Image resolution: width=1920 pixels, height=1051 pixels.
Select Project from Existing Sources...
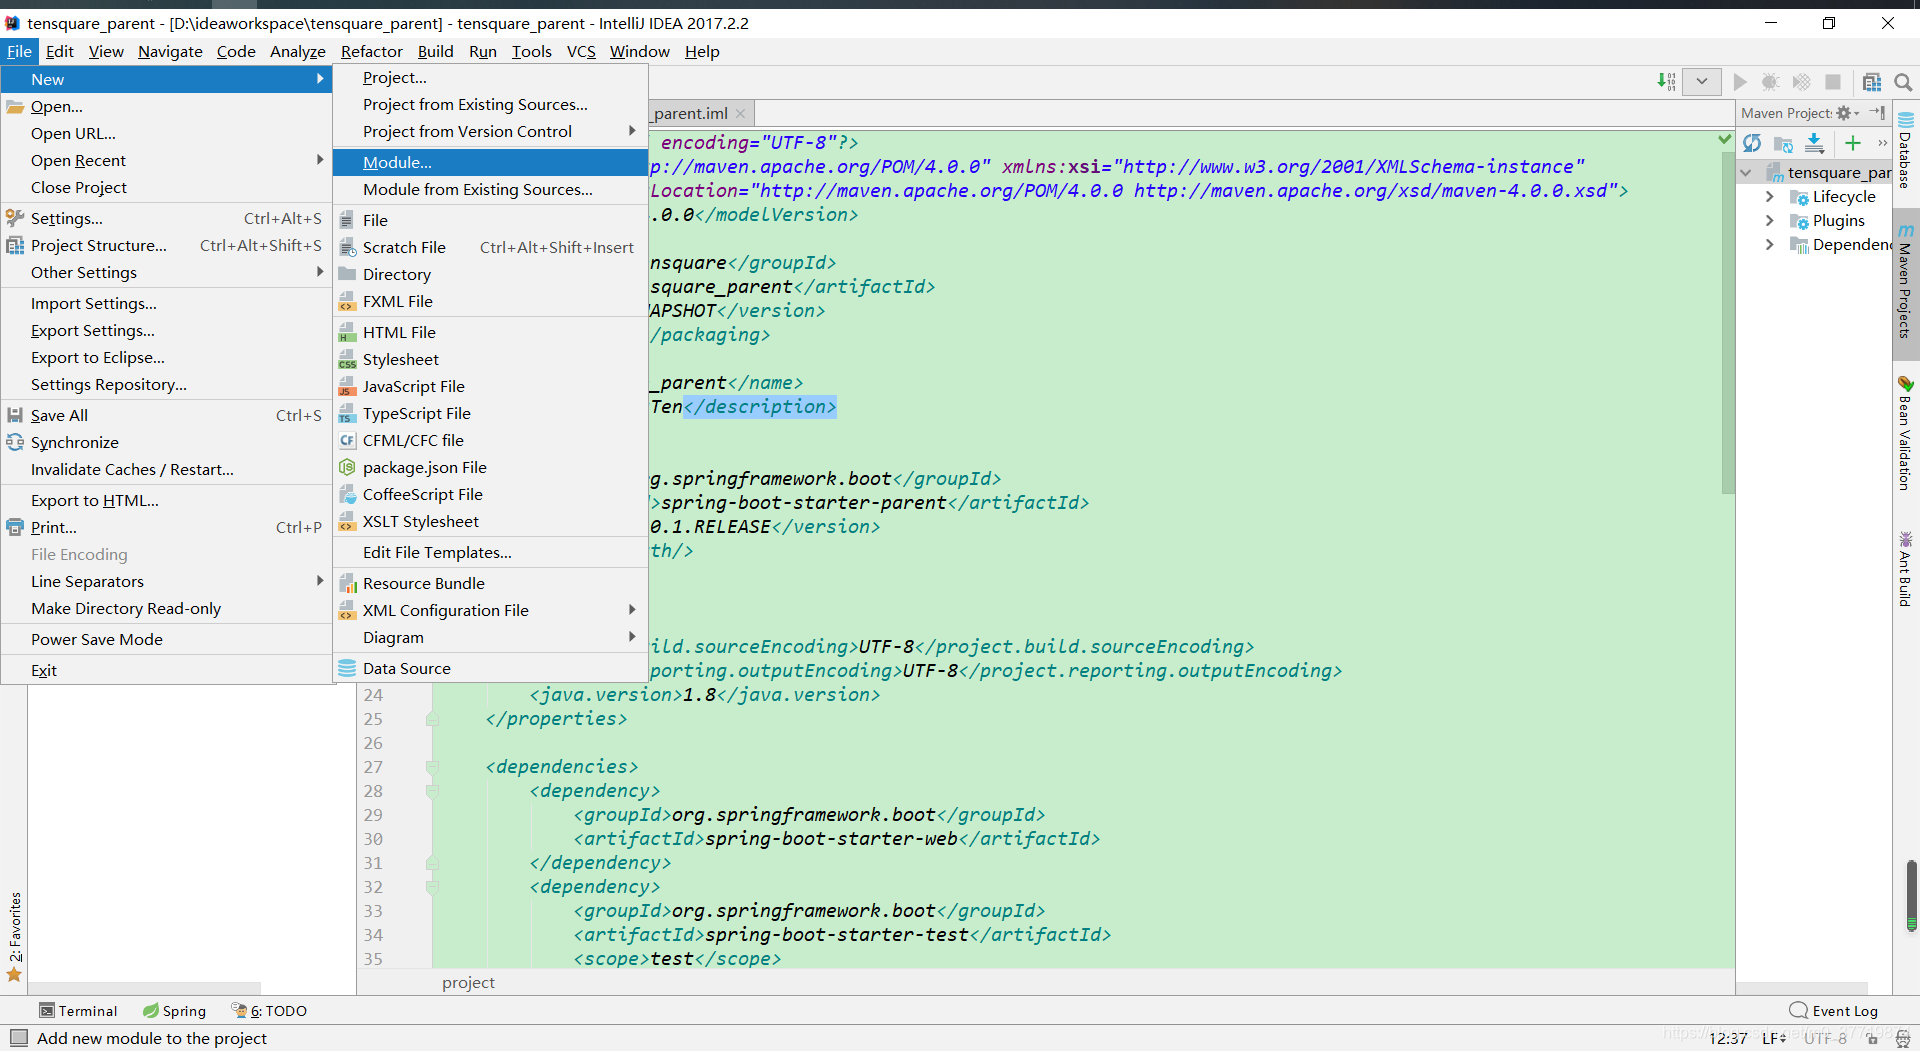coord(490,105)
